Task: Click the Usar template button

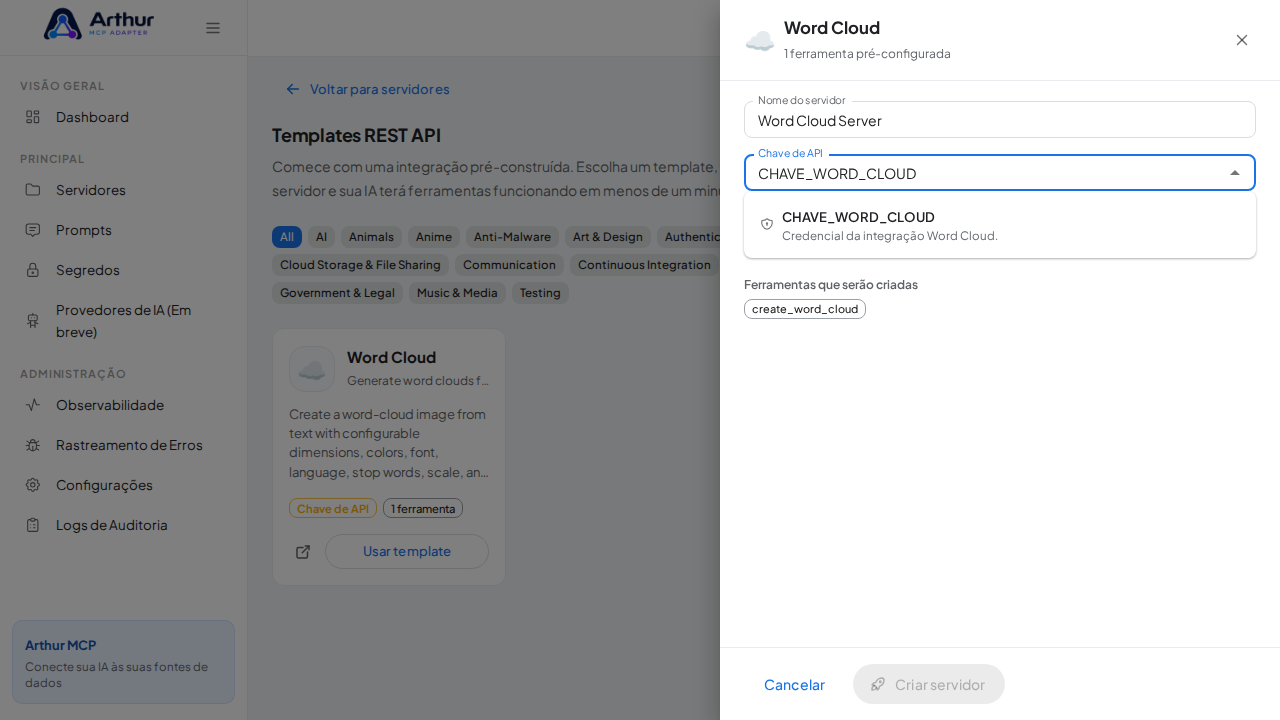Action: click(x=407, y=551)
